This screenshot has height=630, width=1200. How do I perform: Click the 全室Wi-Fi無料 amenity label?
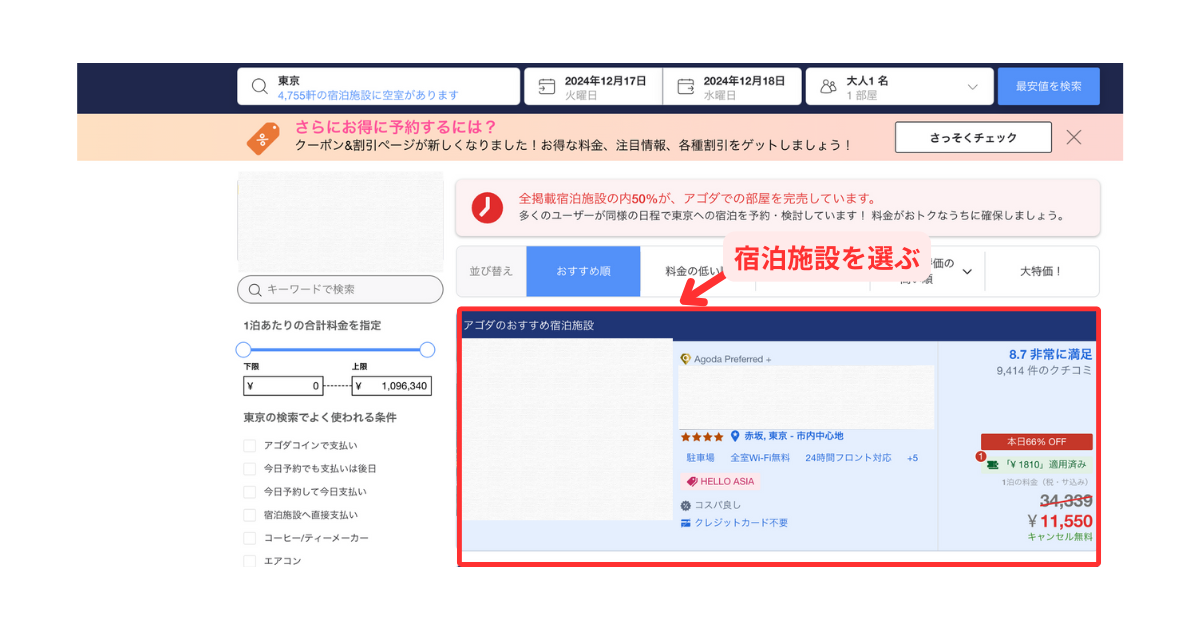point(760,458)
